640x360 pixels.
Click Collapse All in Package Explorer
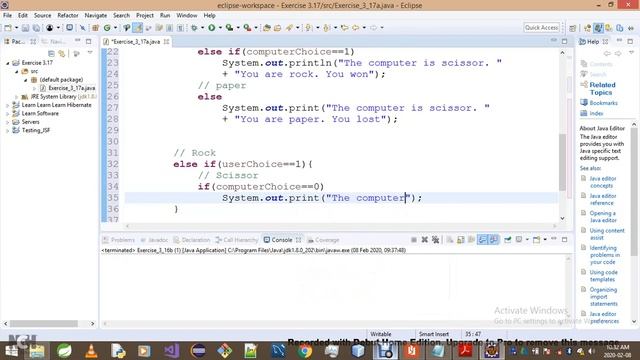click(51, 53)
